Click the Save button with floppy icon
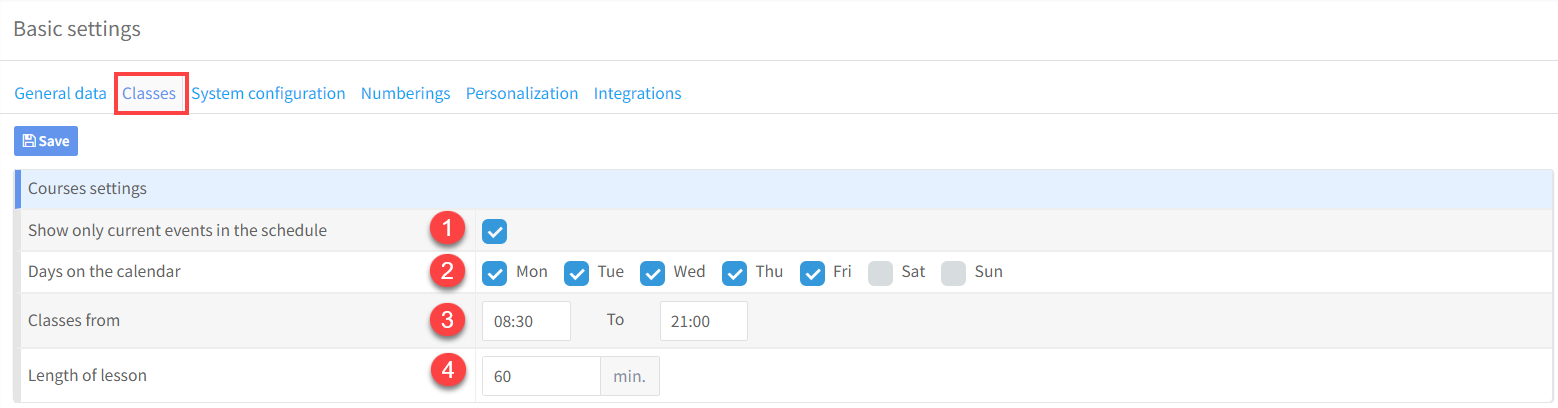 (x=46, y=141)
